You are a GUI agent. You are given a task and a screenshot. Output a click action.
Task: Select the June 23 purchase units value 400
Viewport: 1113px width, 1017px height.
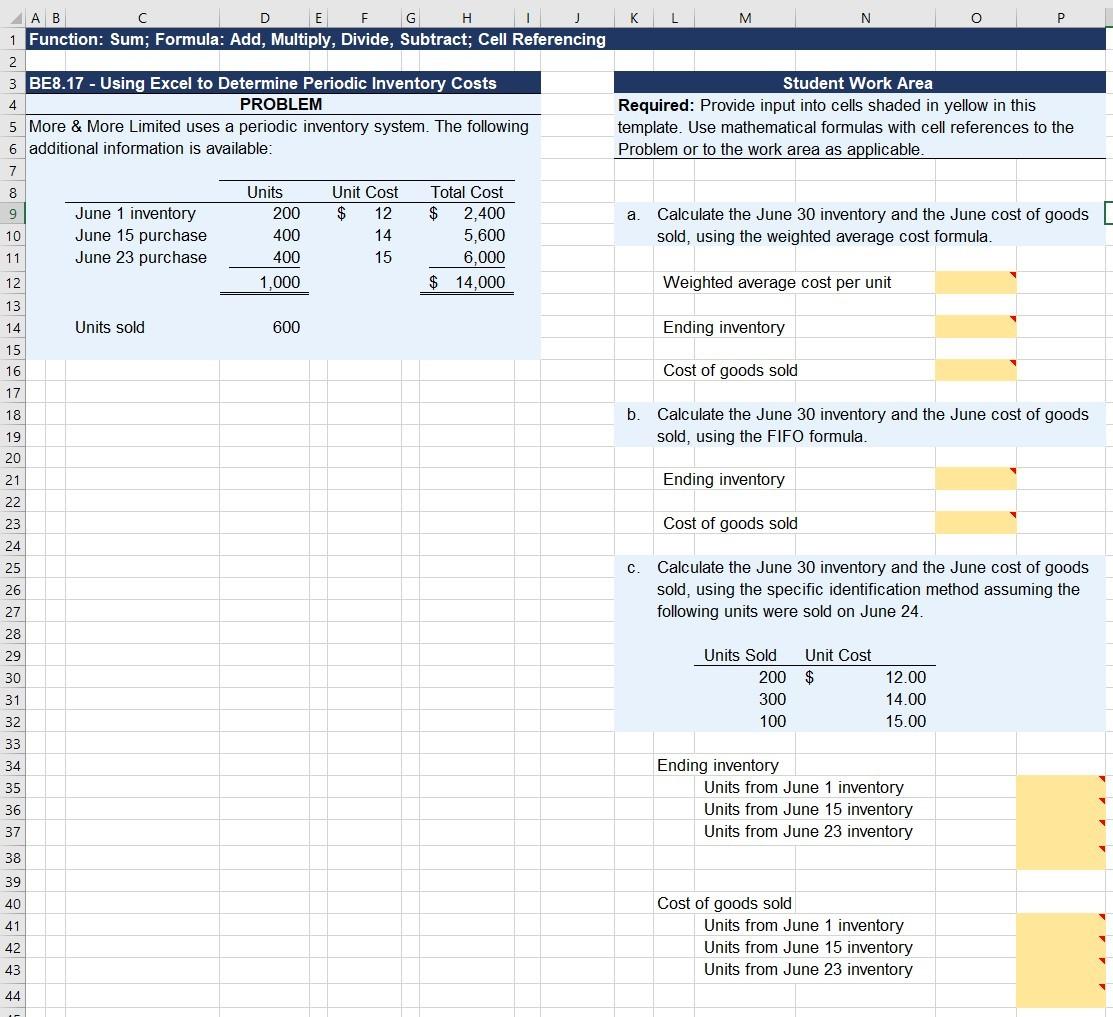point(265,258)
